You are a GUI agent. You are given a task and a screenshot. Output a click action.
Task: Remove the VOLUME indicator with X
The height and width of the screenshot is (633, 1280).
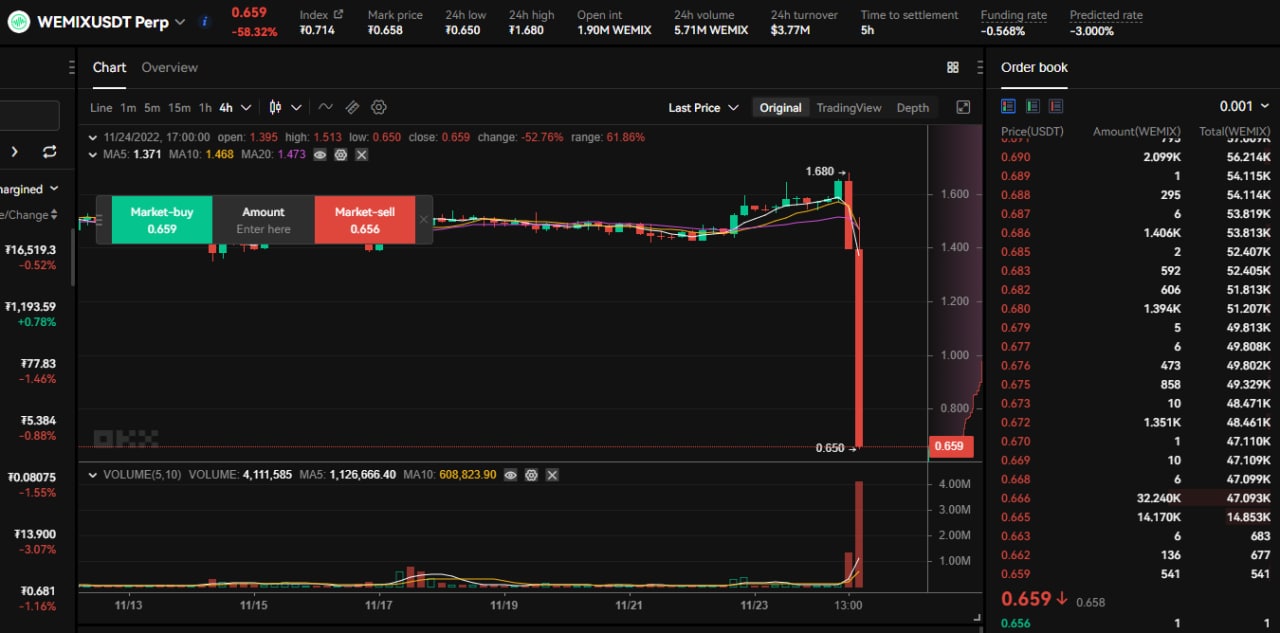552,475
